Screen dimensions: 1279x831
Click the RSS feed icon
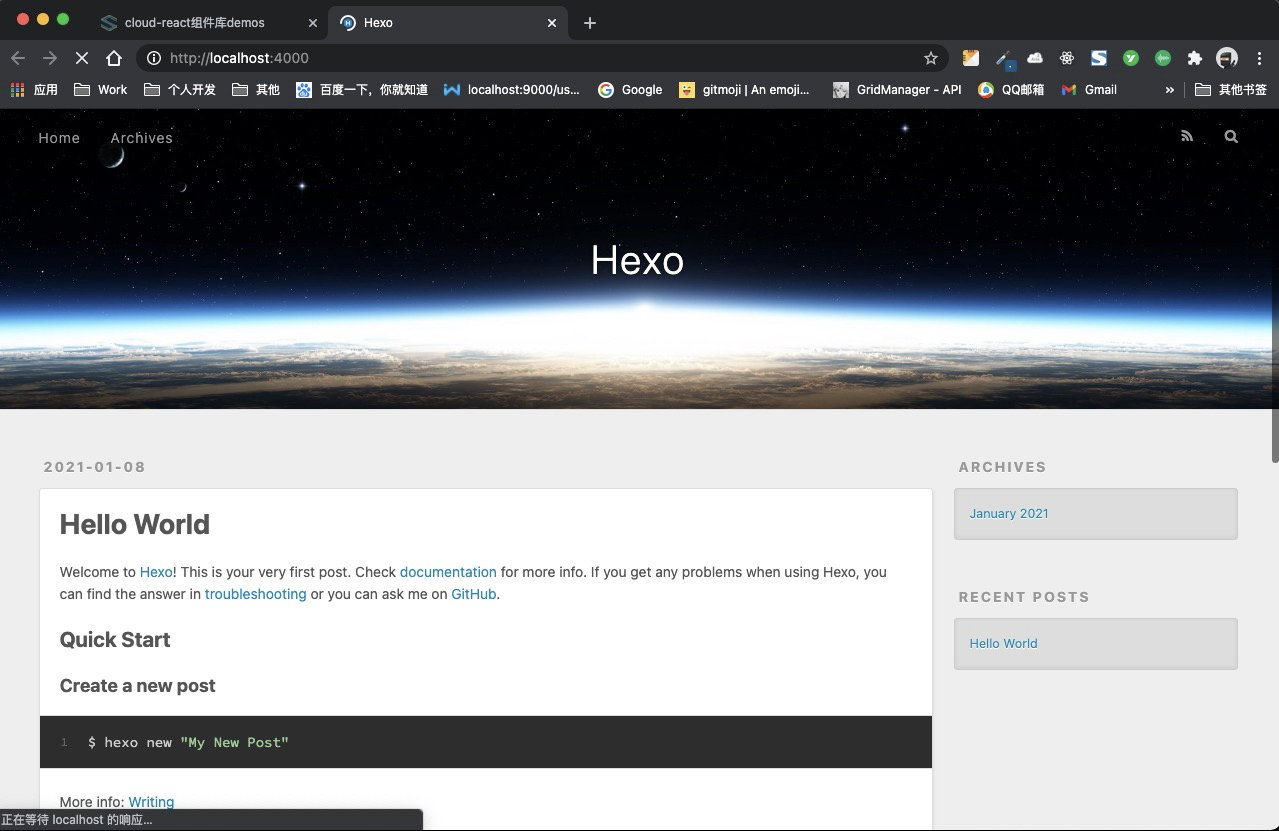coord(1187,137)
